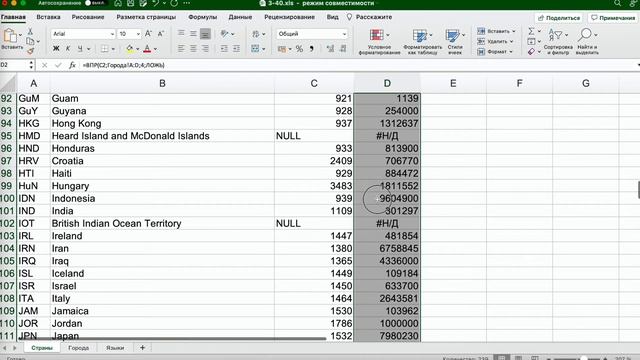Open Сортировка и фильтр menu
The height and width of the screenshot is (360, 640).
coord(558,41)
